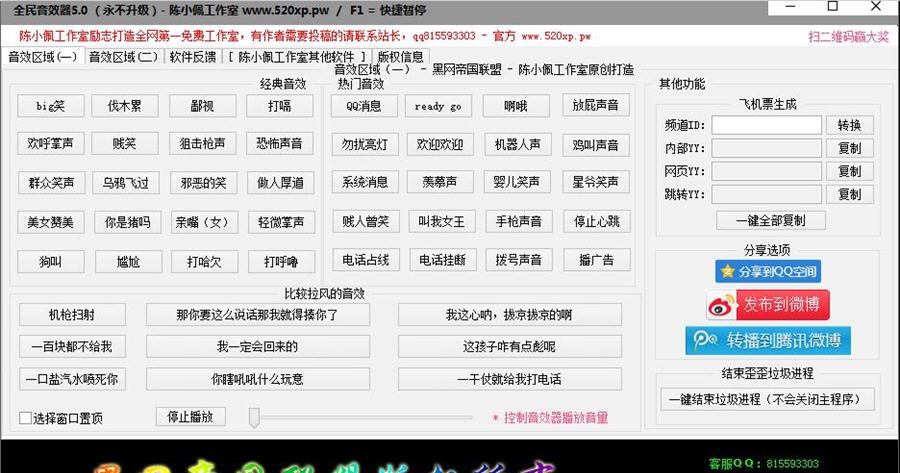Trigger the 做人厚道 sound

pos(281,183)
